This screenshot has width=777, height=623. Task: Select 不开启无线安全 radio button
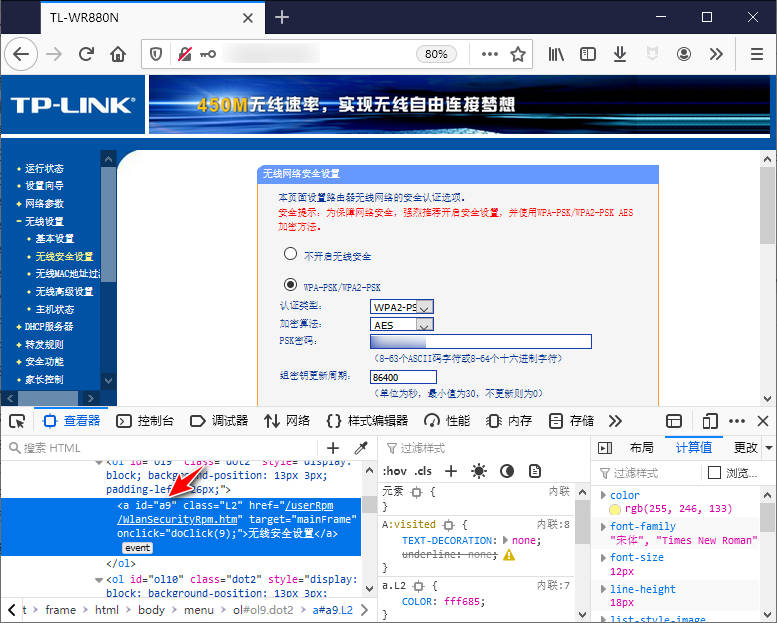point(290,254)
